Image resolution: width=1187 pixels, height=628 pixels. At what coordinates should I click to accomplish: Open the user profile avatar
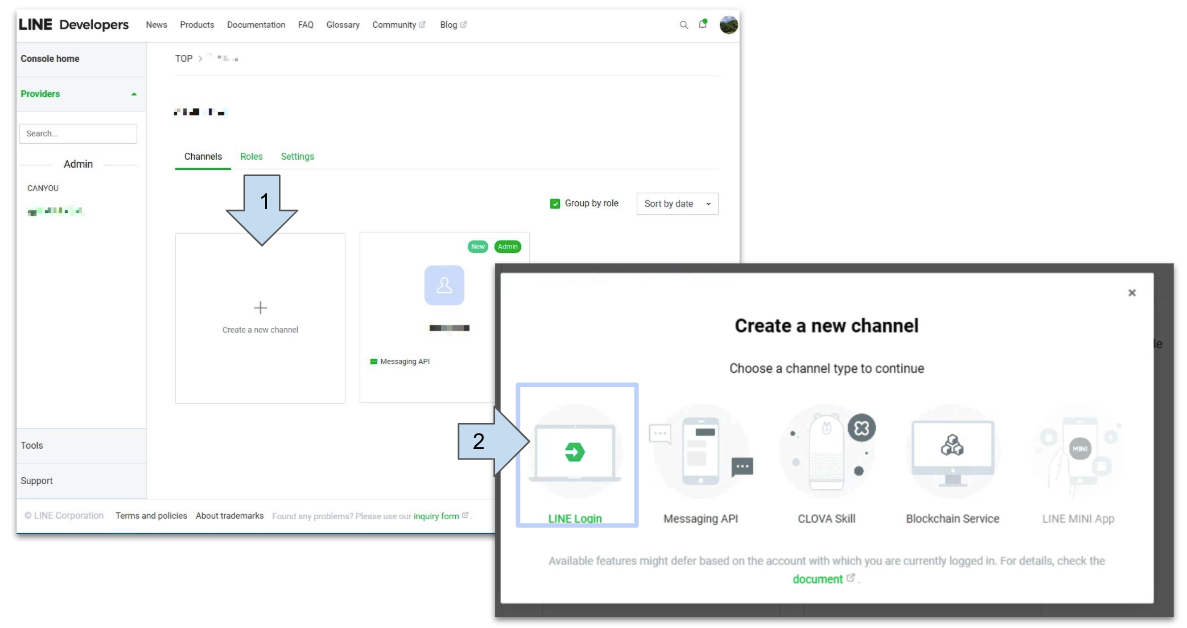point(729,25)
